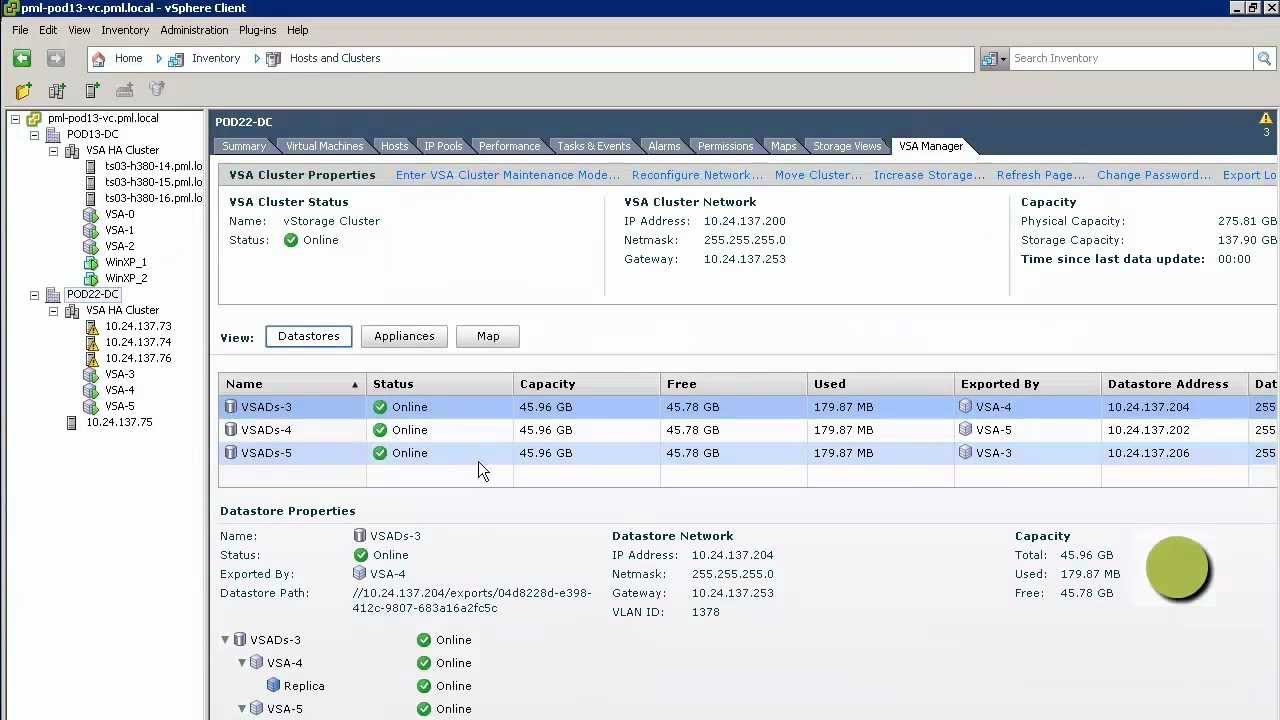1280x720 pixels.
Task: Collapse VSADs-3 in datastore properties tree
Action: 225,640
